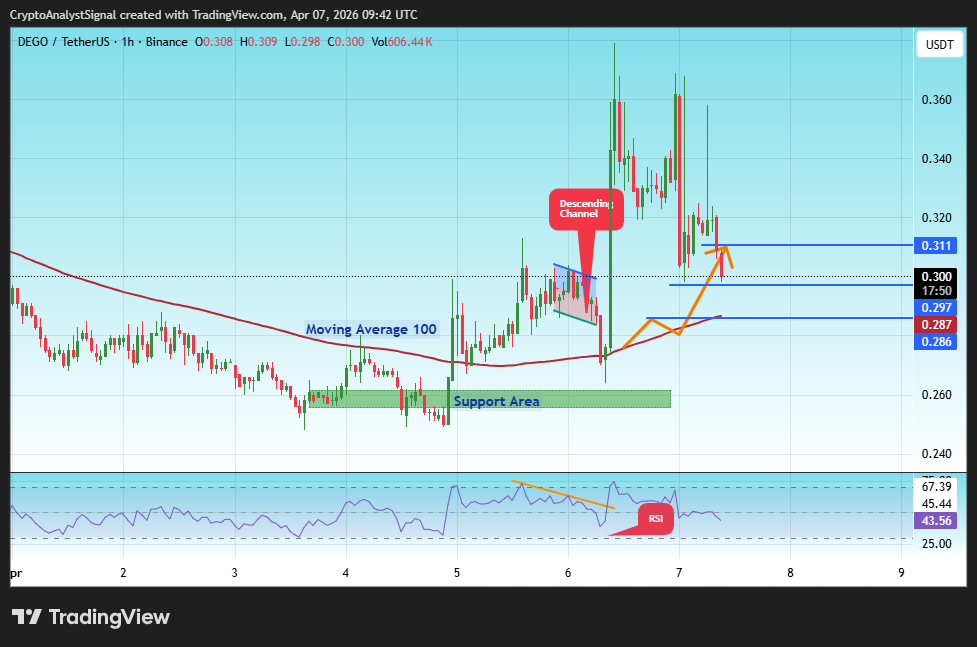Click date label 3 on time axis

point(234,572)
